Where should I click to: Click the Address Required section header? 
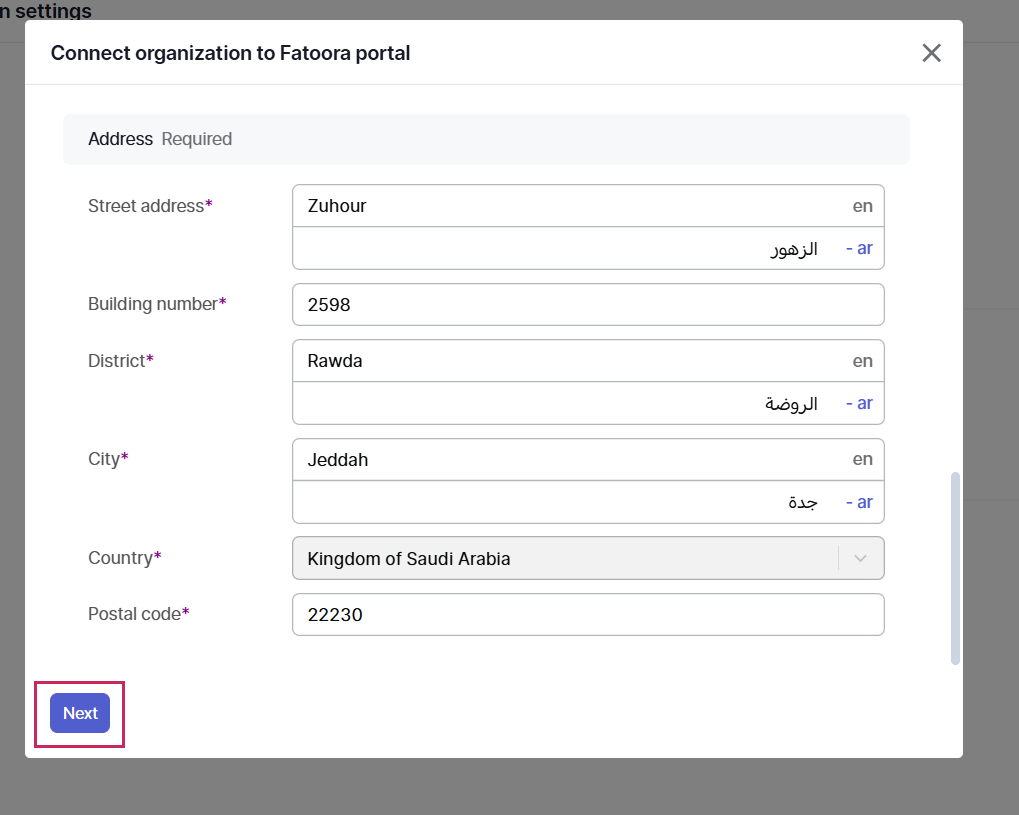pyautogui.click(x=160, y=139)
